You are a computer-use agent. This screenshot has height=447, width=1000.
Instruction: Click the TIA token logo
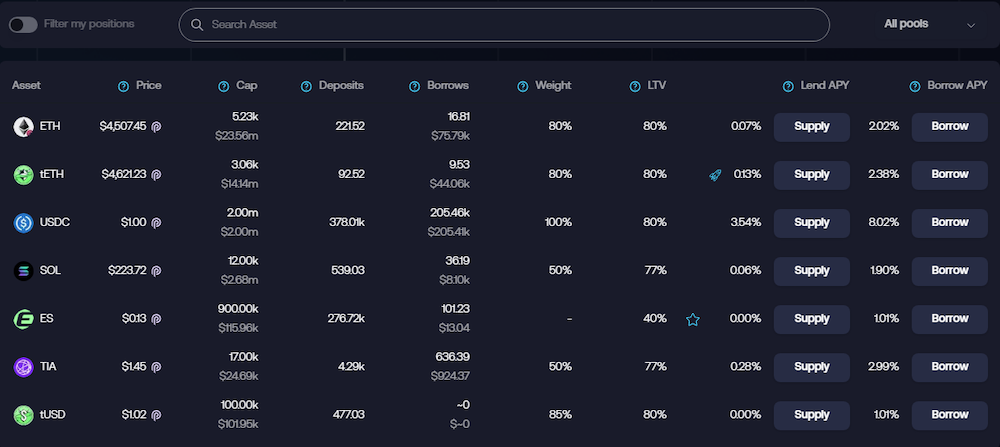tap(24, 367)
